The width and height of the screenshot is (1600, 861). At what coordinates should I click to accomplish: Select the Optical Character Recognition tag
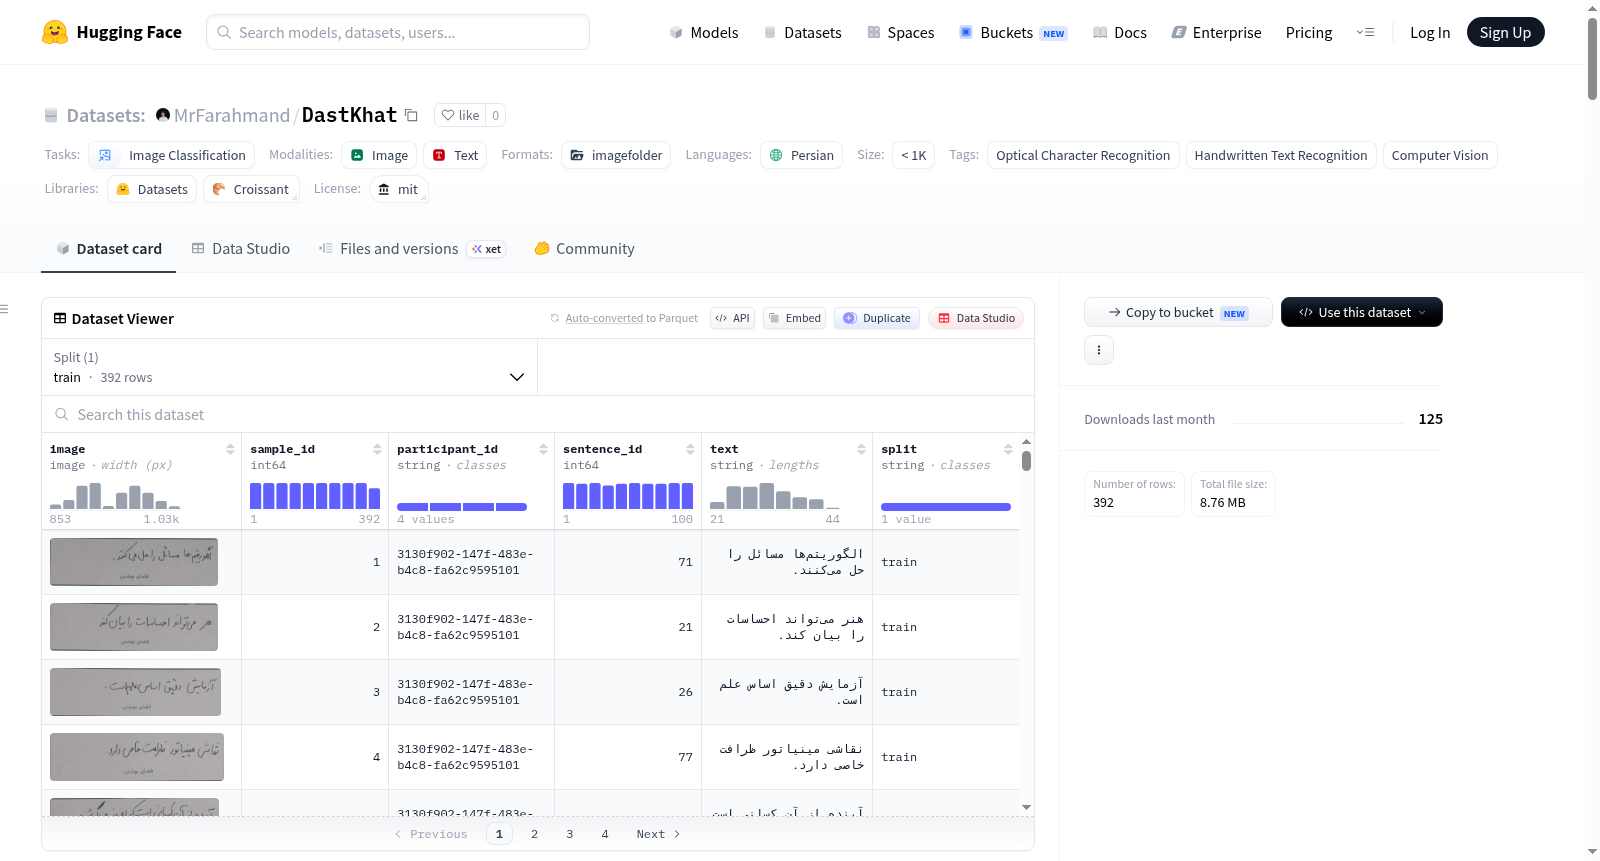[x=1083, y=155]
